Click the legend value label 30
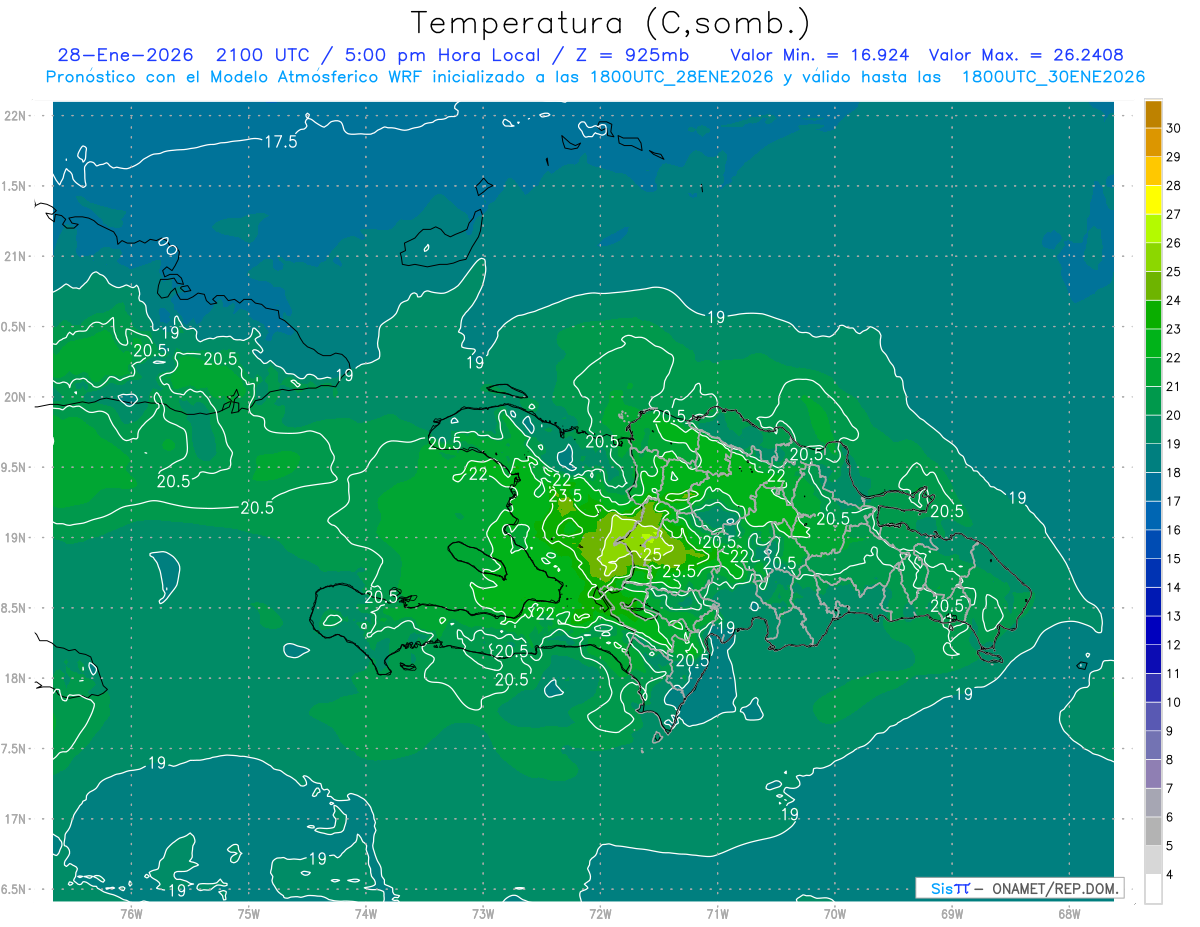 coord(1173,128)
